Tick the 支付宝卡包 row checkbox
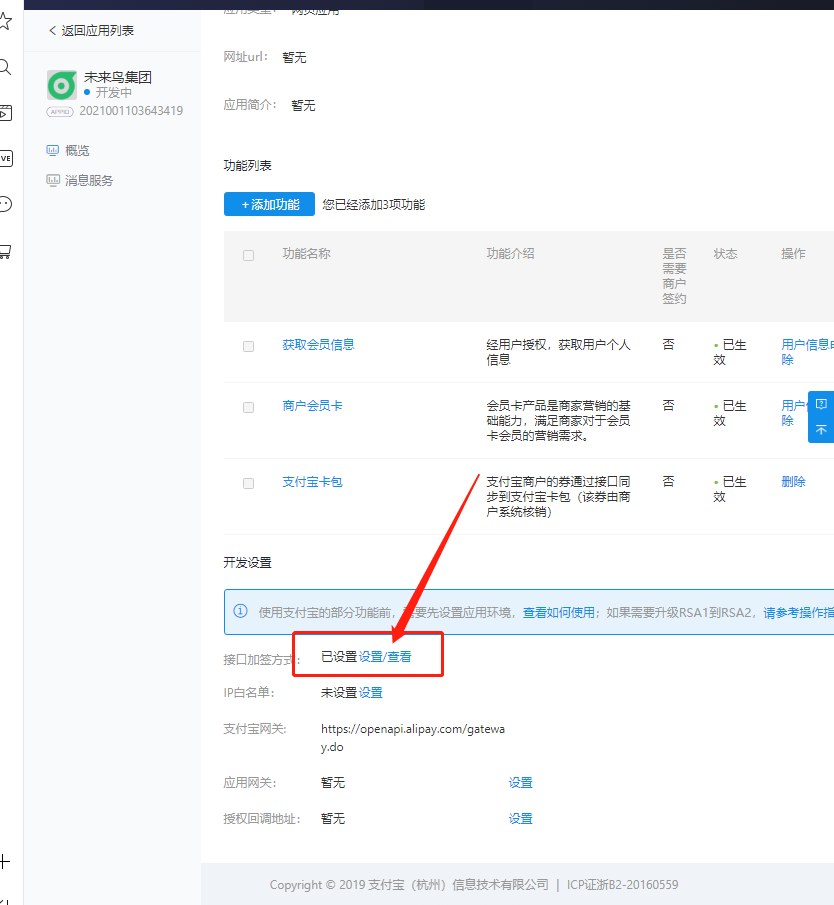Viewport: 834px width, 905px height. point(249,483)
